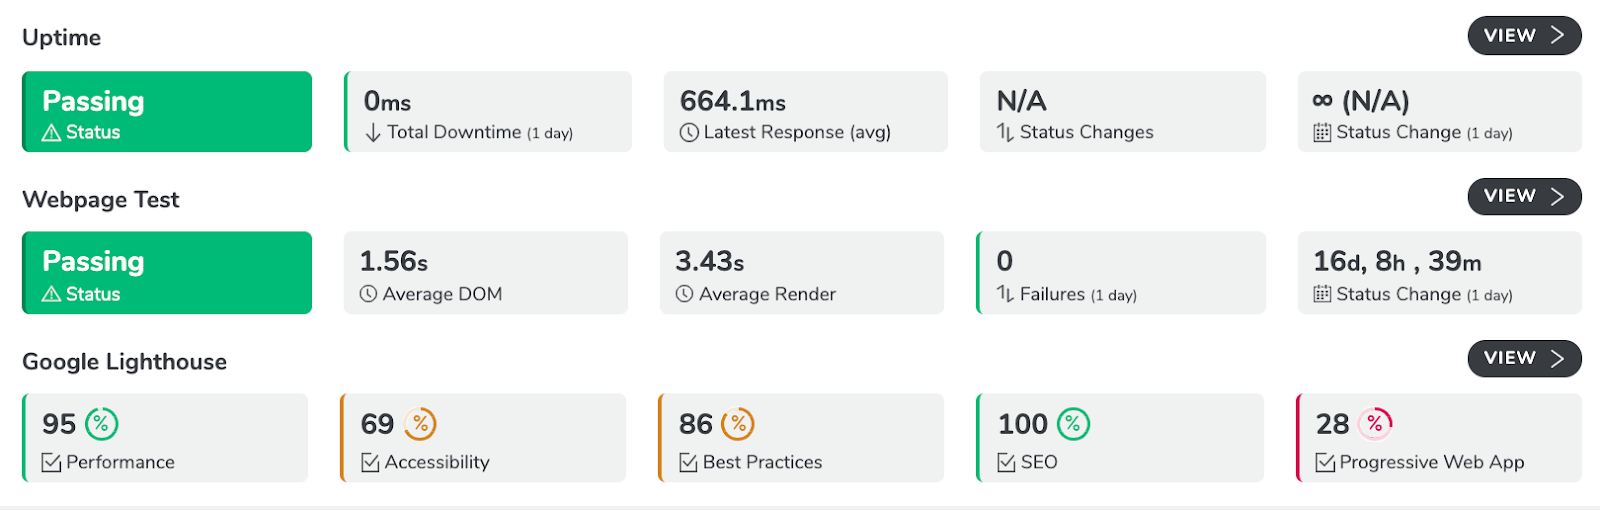This screenshot has height=510, width=1600.
Task: Open the Google Lighthouse VIEW button
Action: (x=1524, y=358)
